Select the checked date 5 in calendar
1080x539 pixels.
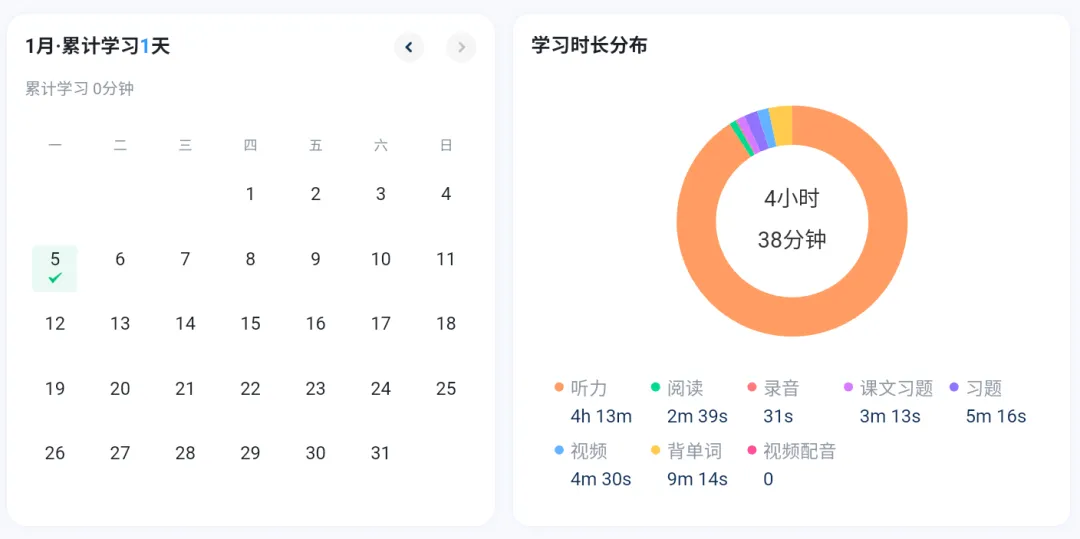(x=55, y=268)
